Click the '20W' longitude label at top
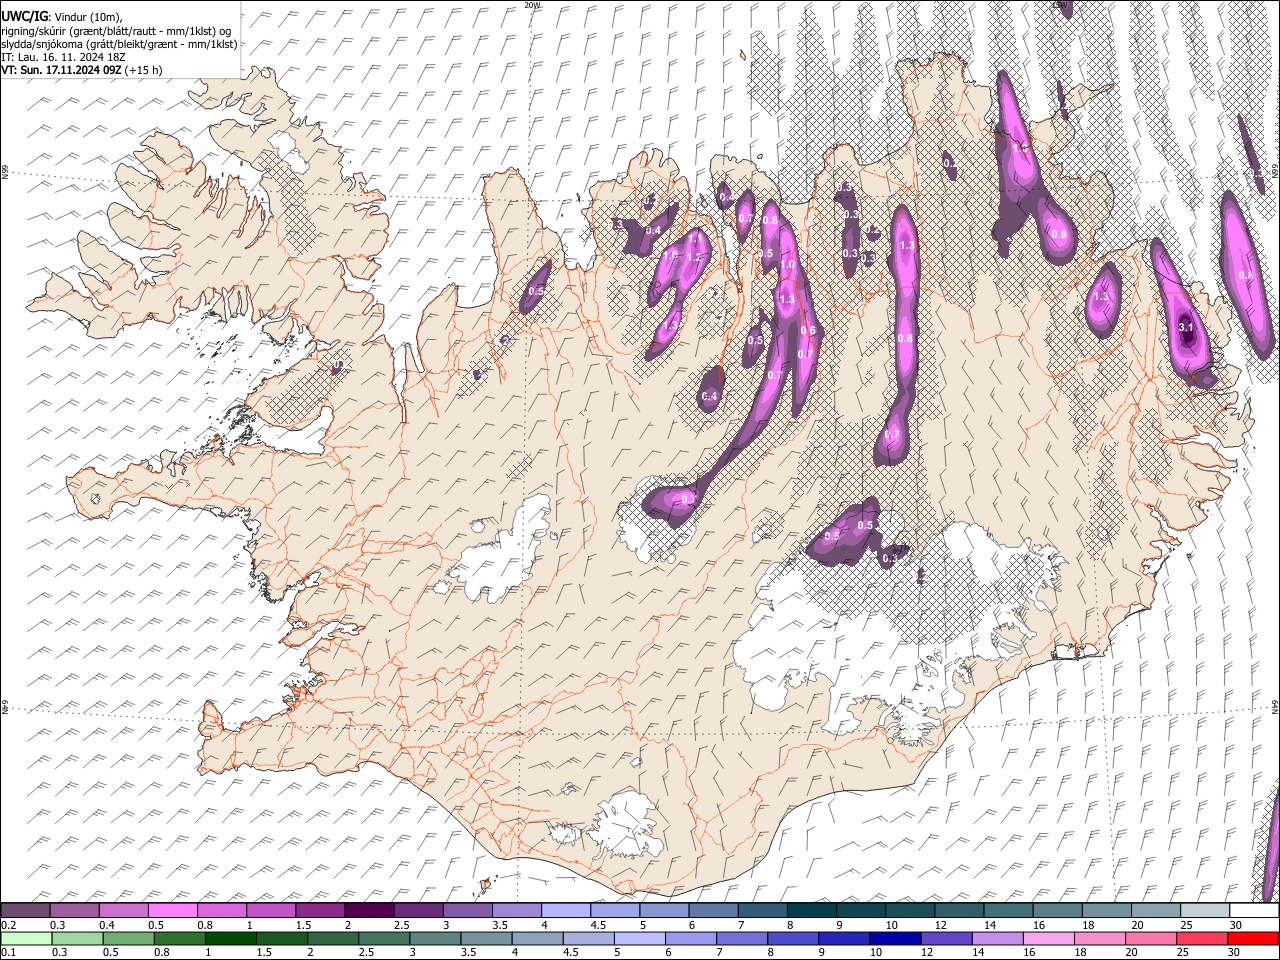 (x=533, y=5)
